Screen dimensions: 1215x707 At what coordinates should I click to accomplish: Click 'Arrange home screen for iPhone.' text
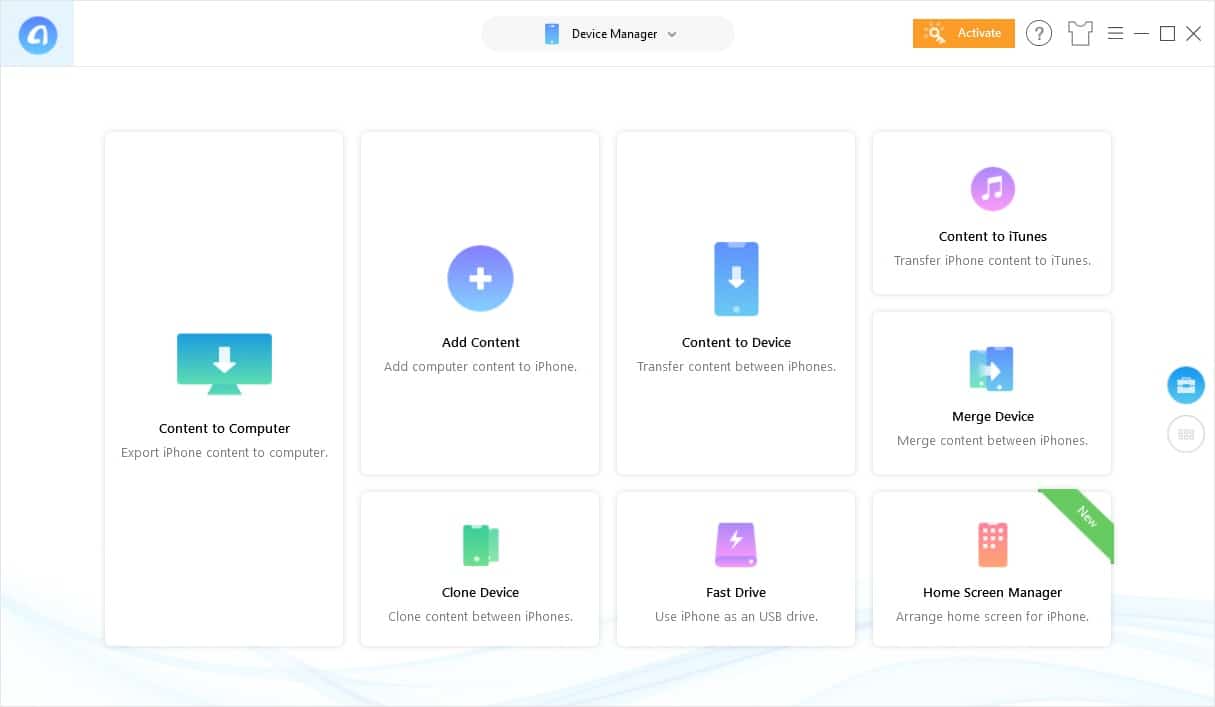coord(992,617)
